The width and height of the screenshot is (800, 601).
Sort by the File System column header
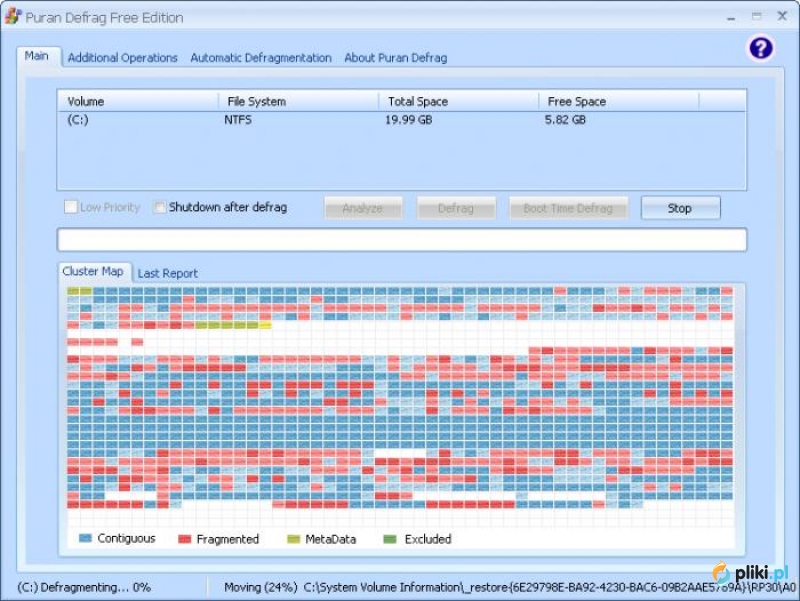(298, 101)
